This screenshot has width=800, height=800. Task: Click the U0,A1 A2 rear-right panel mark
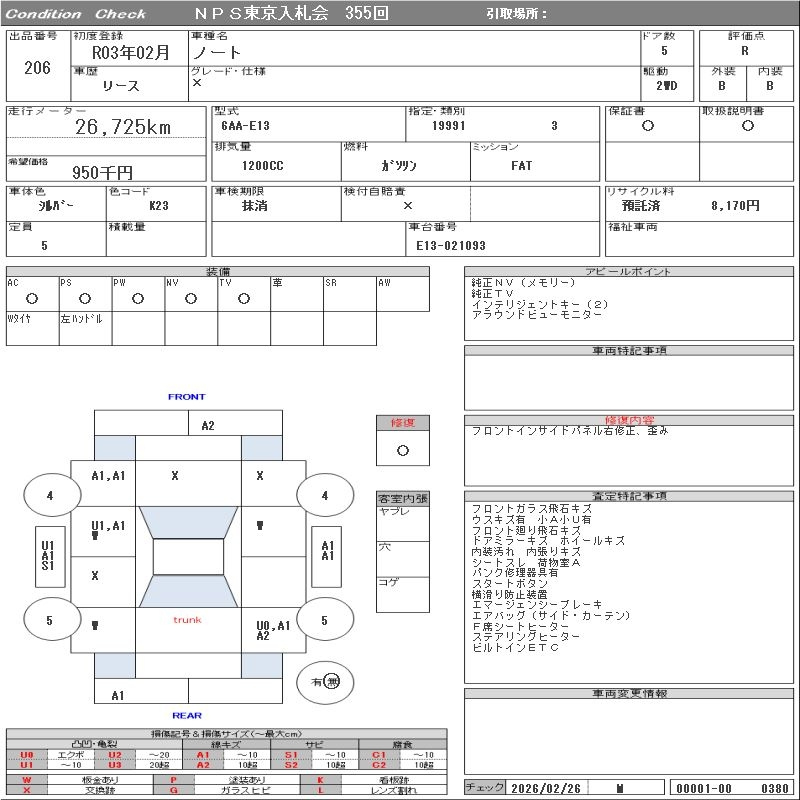click(x=274, y=630)
